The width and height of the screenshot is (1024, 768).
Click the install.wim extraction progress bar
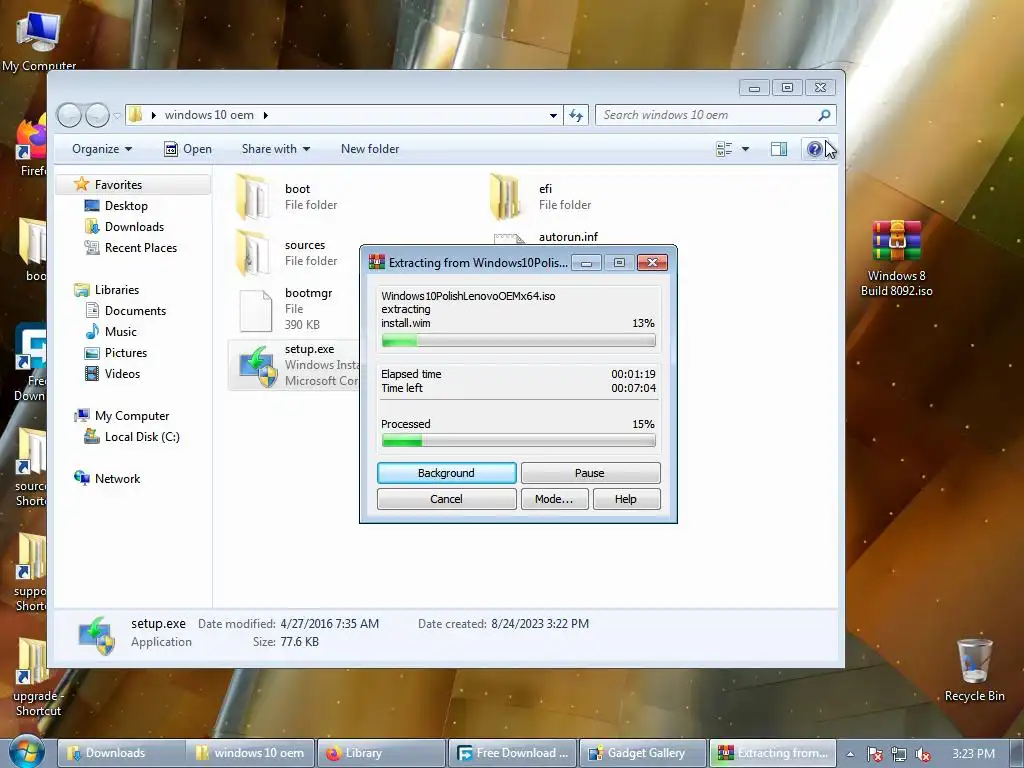519,340
